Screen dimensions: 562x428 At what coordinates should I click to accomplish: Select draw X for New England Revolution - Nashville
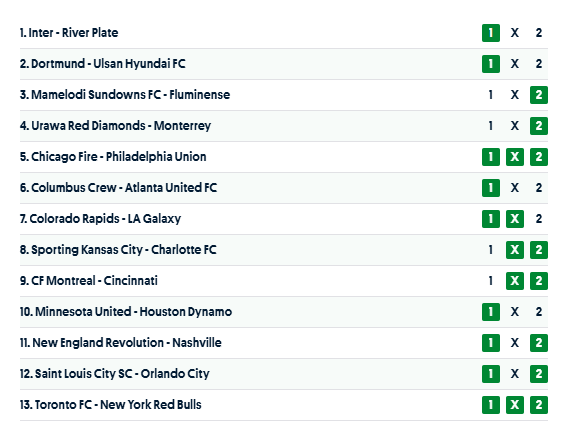[515, 343]
